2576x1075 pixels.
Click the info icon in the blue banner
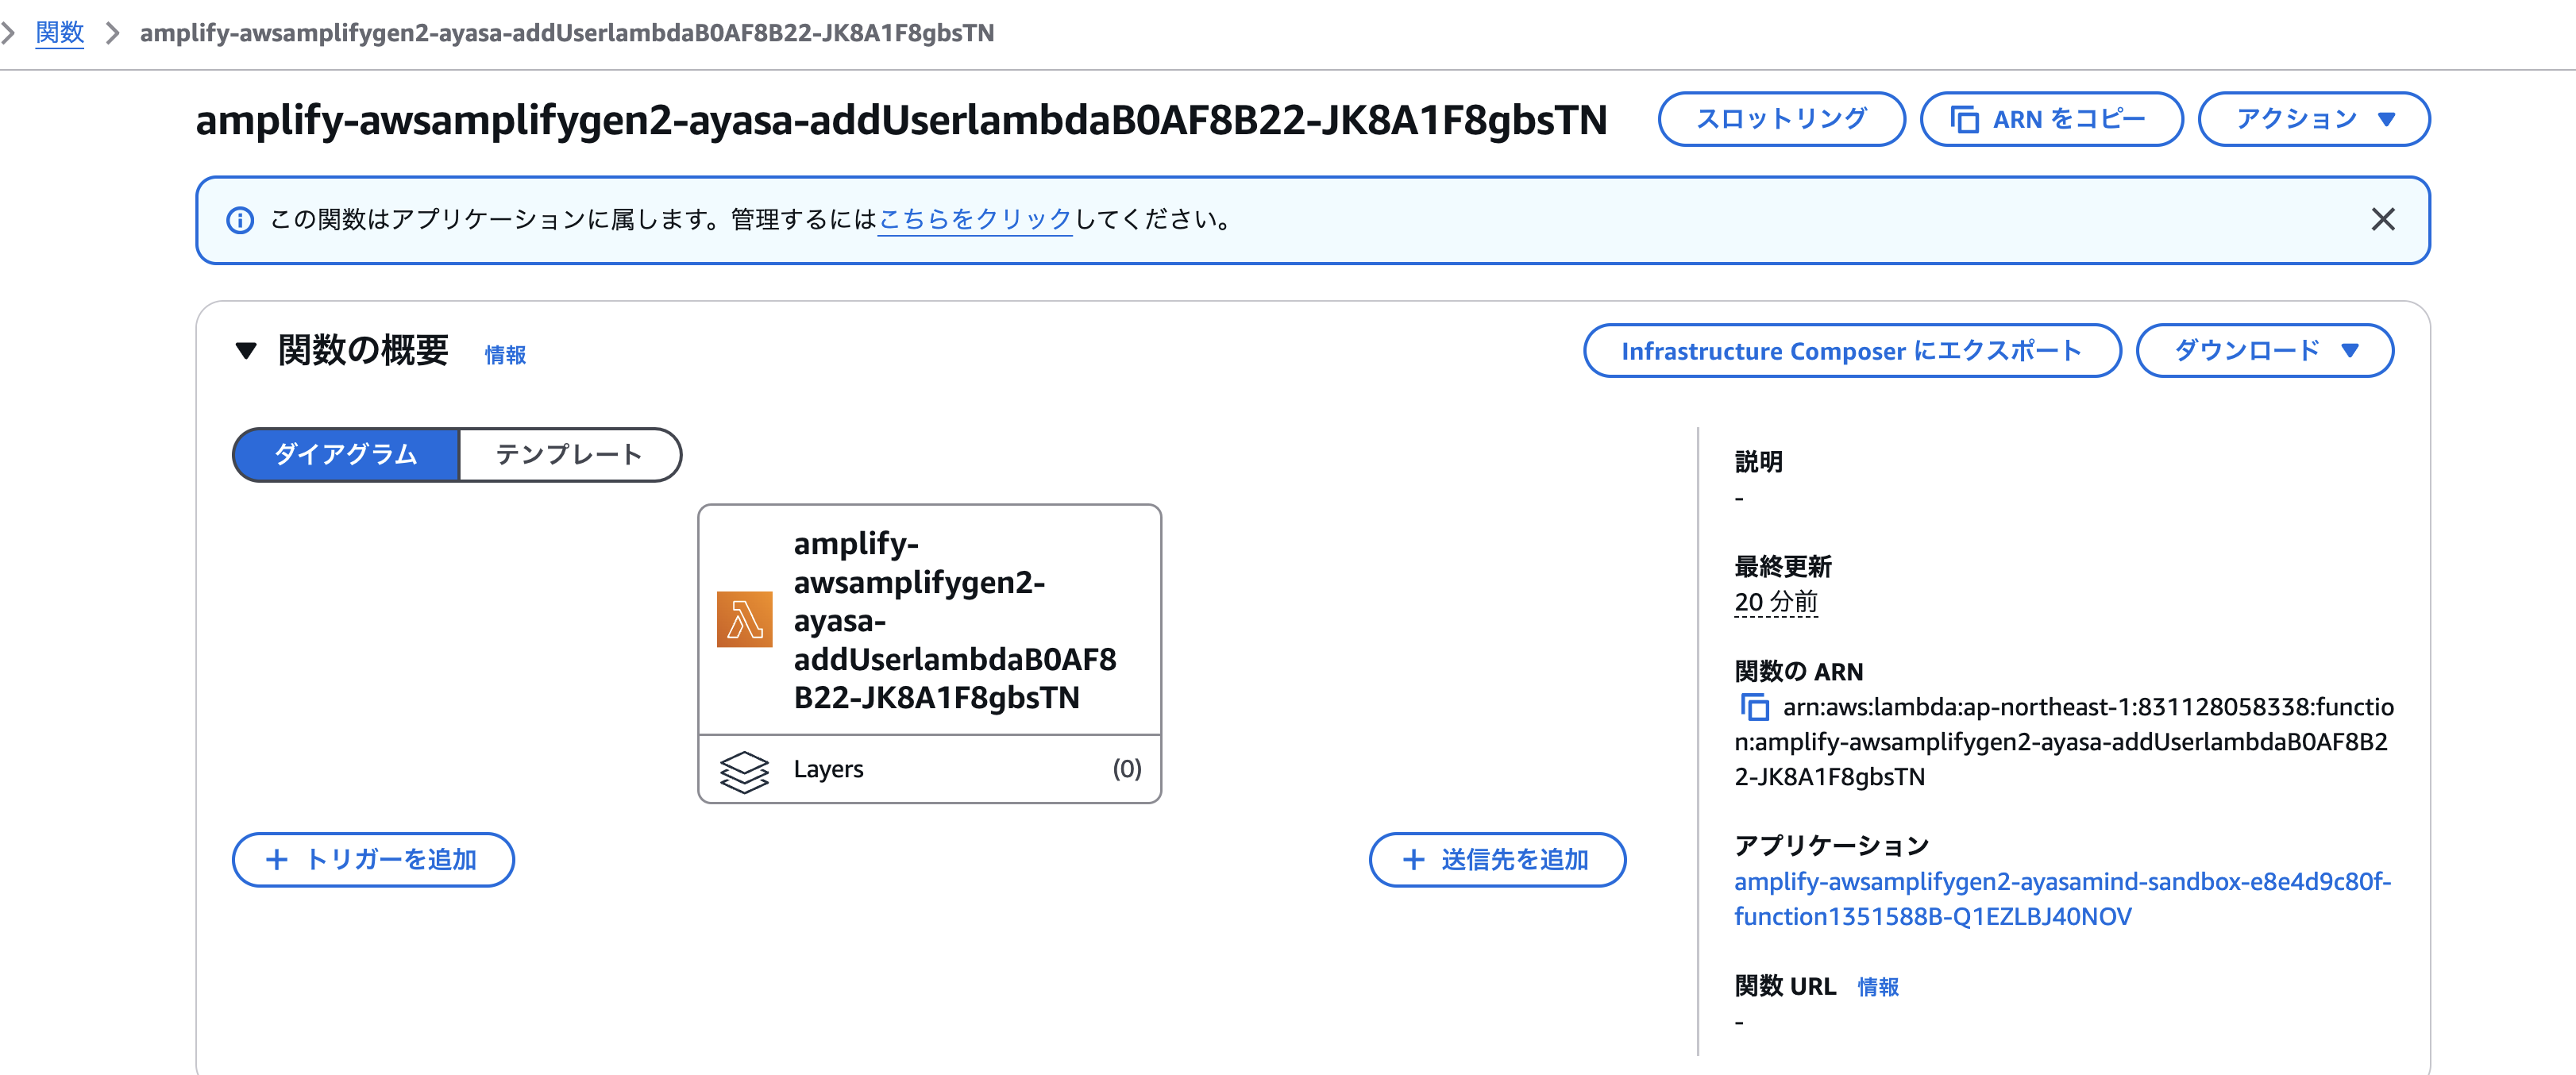[239, 220]
